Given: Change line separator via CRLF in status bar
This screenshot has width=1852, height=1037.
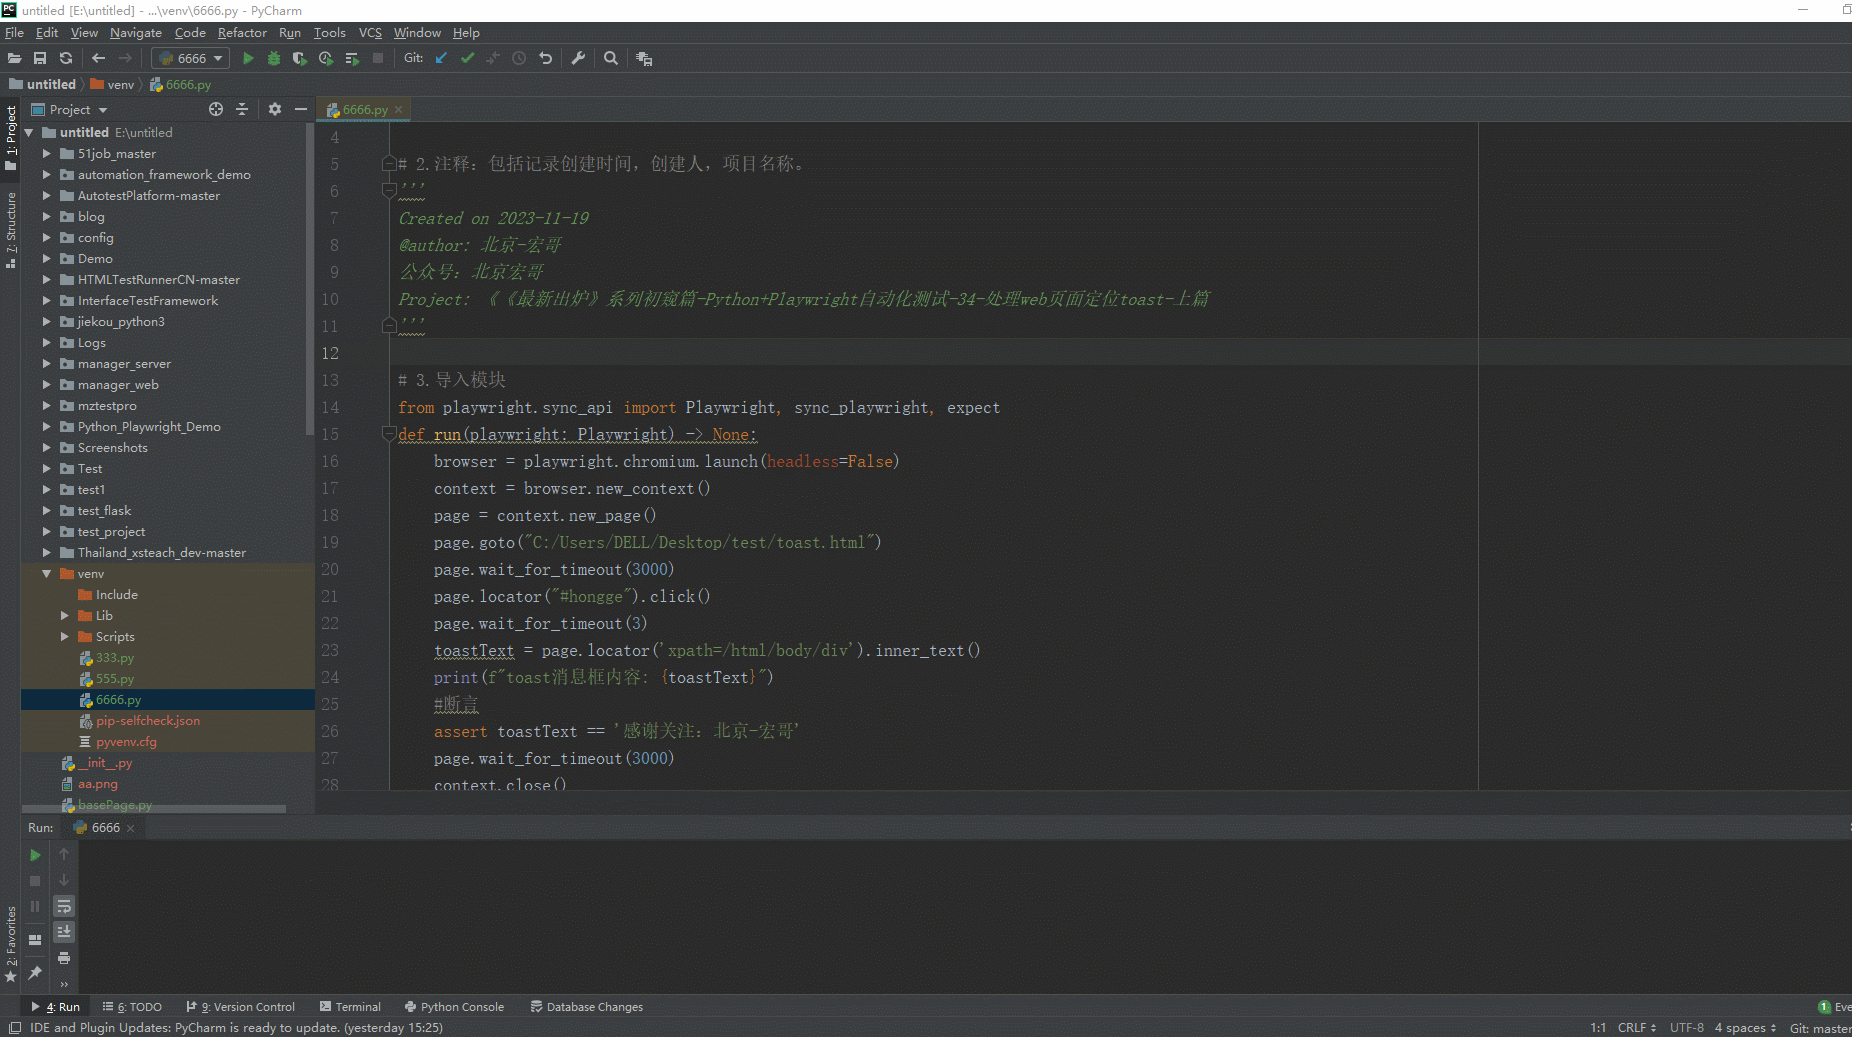Looking at the screenshot, I should pos(1637,1028).
